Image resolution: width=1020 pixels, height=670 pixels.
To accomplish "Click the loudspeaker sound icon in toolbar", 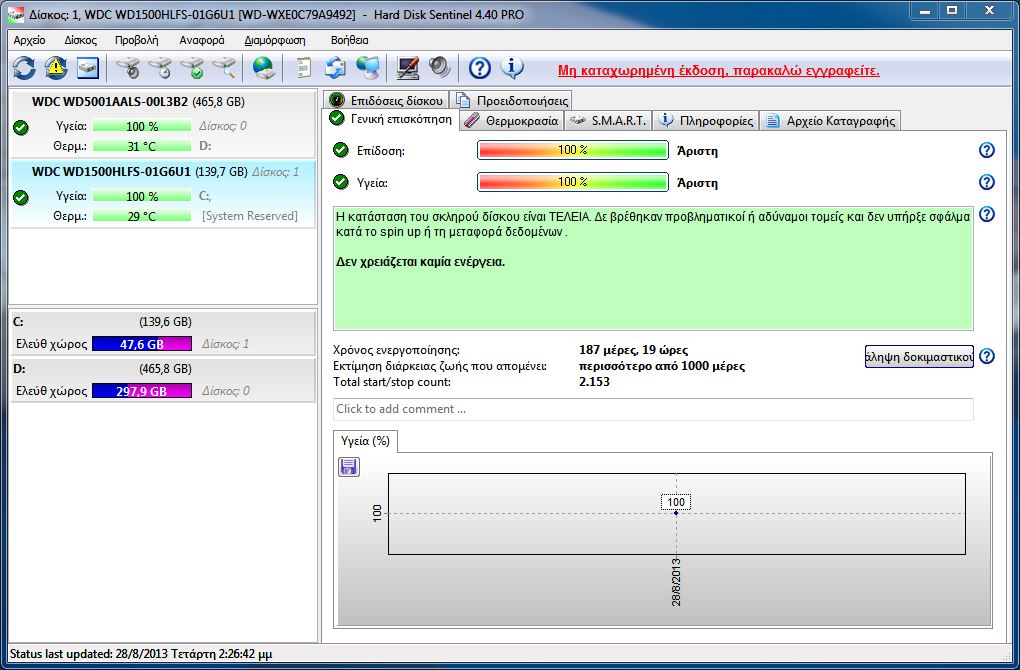I will [x=440, y=68].
